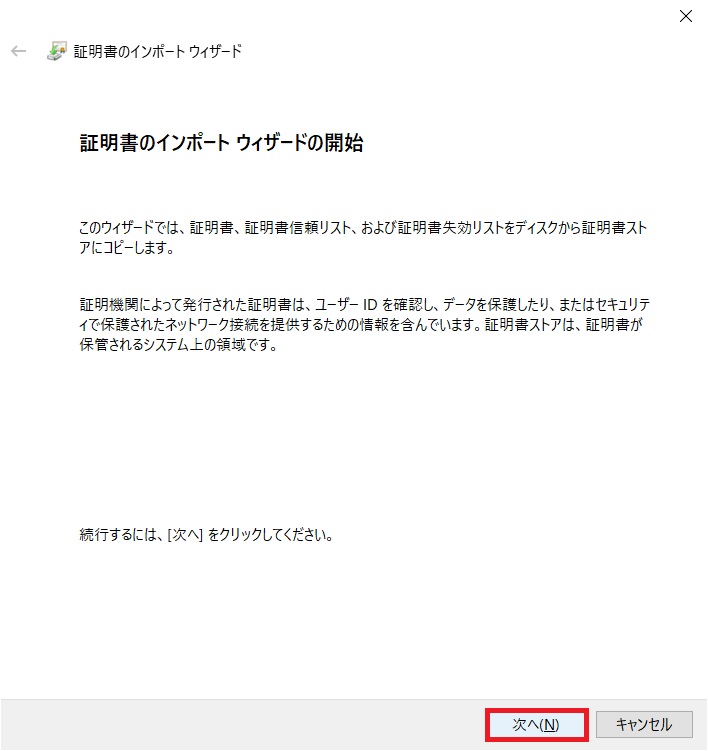Click the word ID in the description

(x=370, y=305)
